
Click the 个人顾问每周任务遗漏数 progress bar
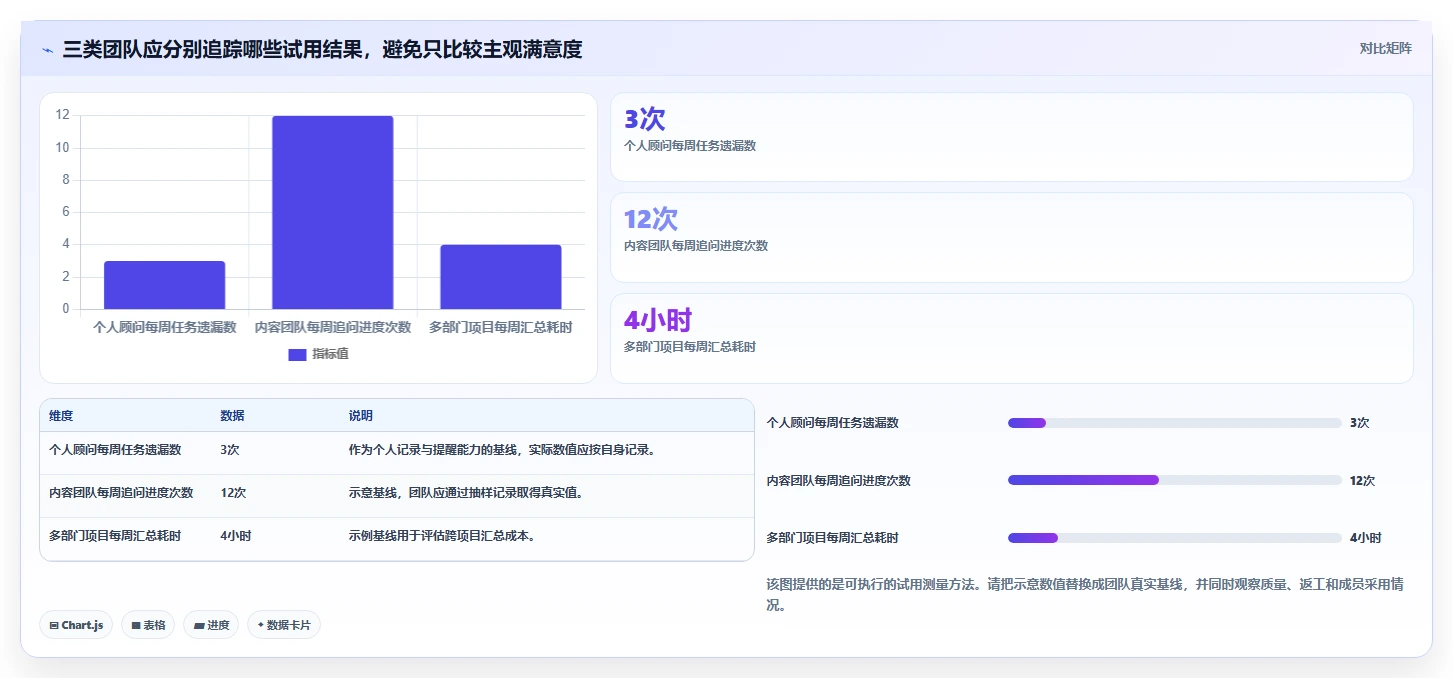tap(1175, 423)
